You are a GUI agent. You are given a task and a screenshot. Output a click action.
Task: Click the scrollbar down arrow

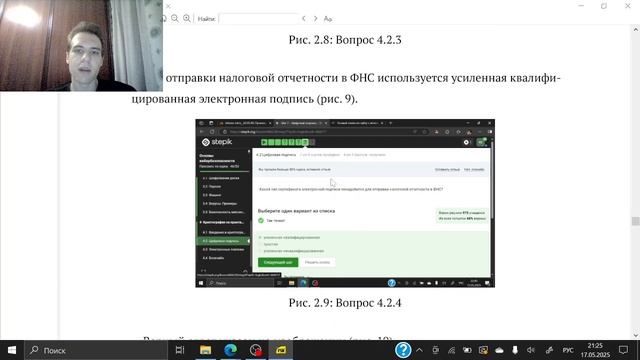click(636, 335)
